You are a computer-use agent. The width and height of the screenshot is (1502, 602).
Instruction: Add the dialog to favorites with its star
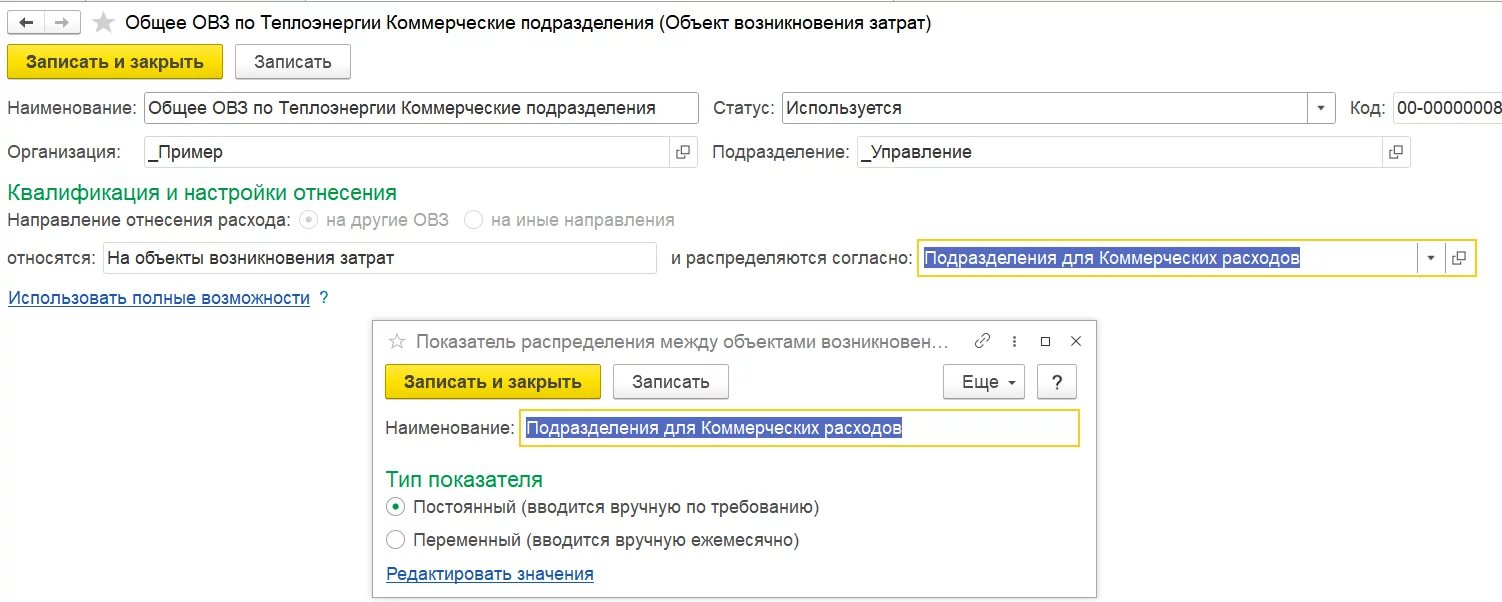coord(397,341)
